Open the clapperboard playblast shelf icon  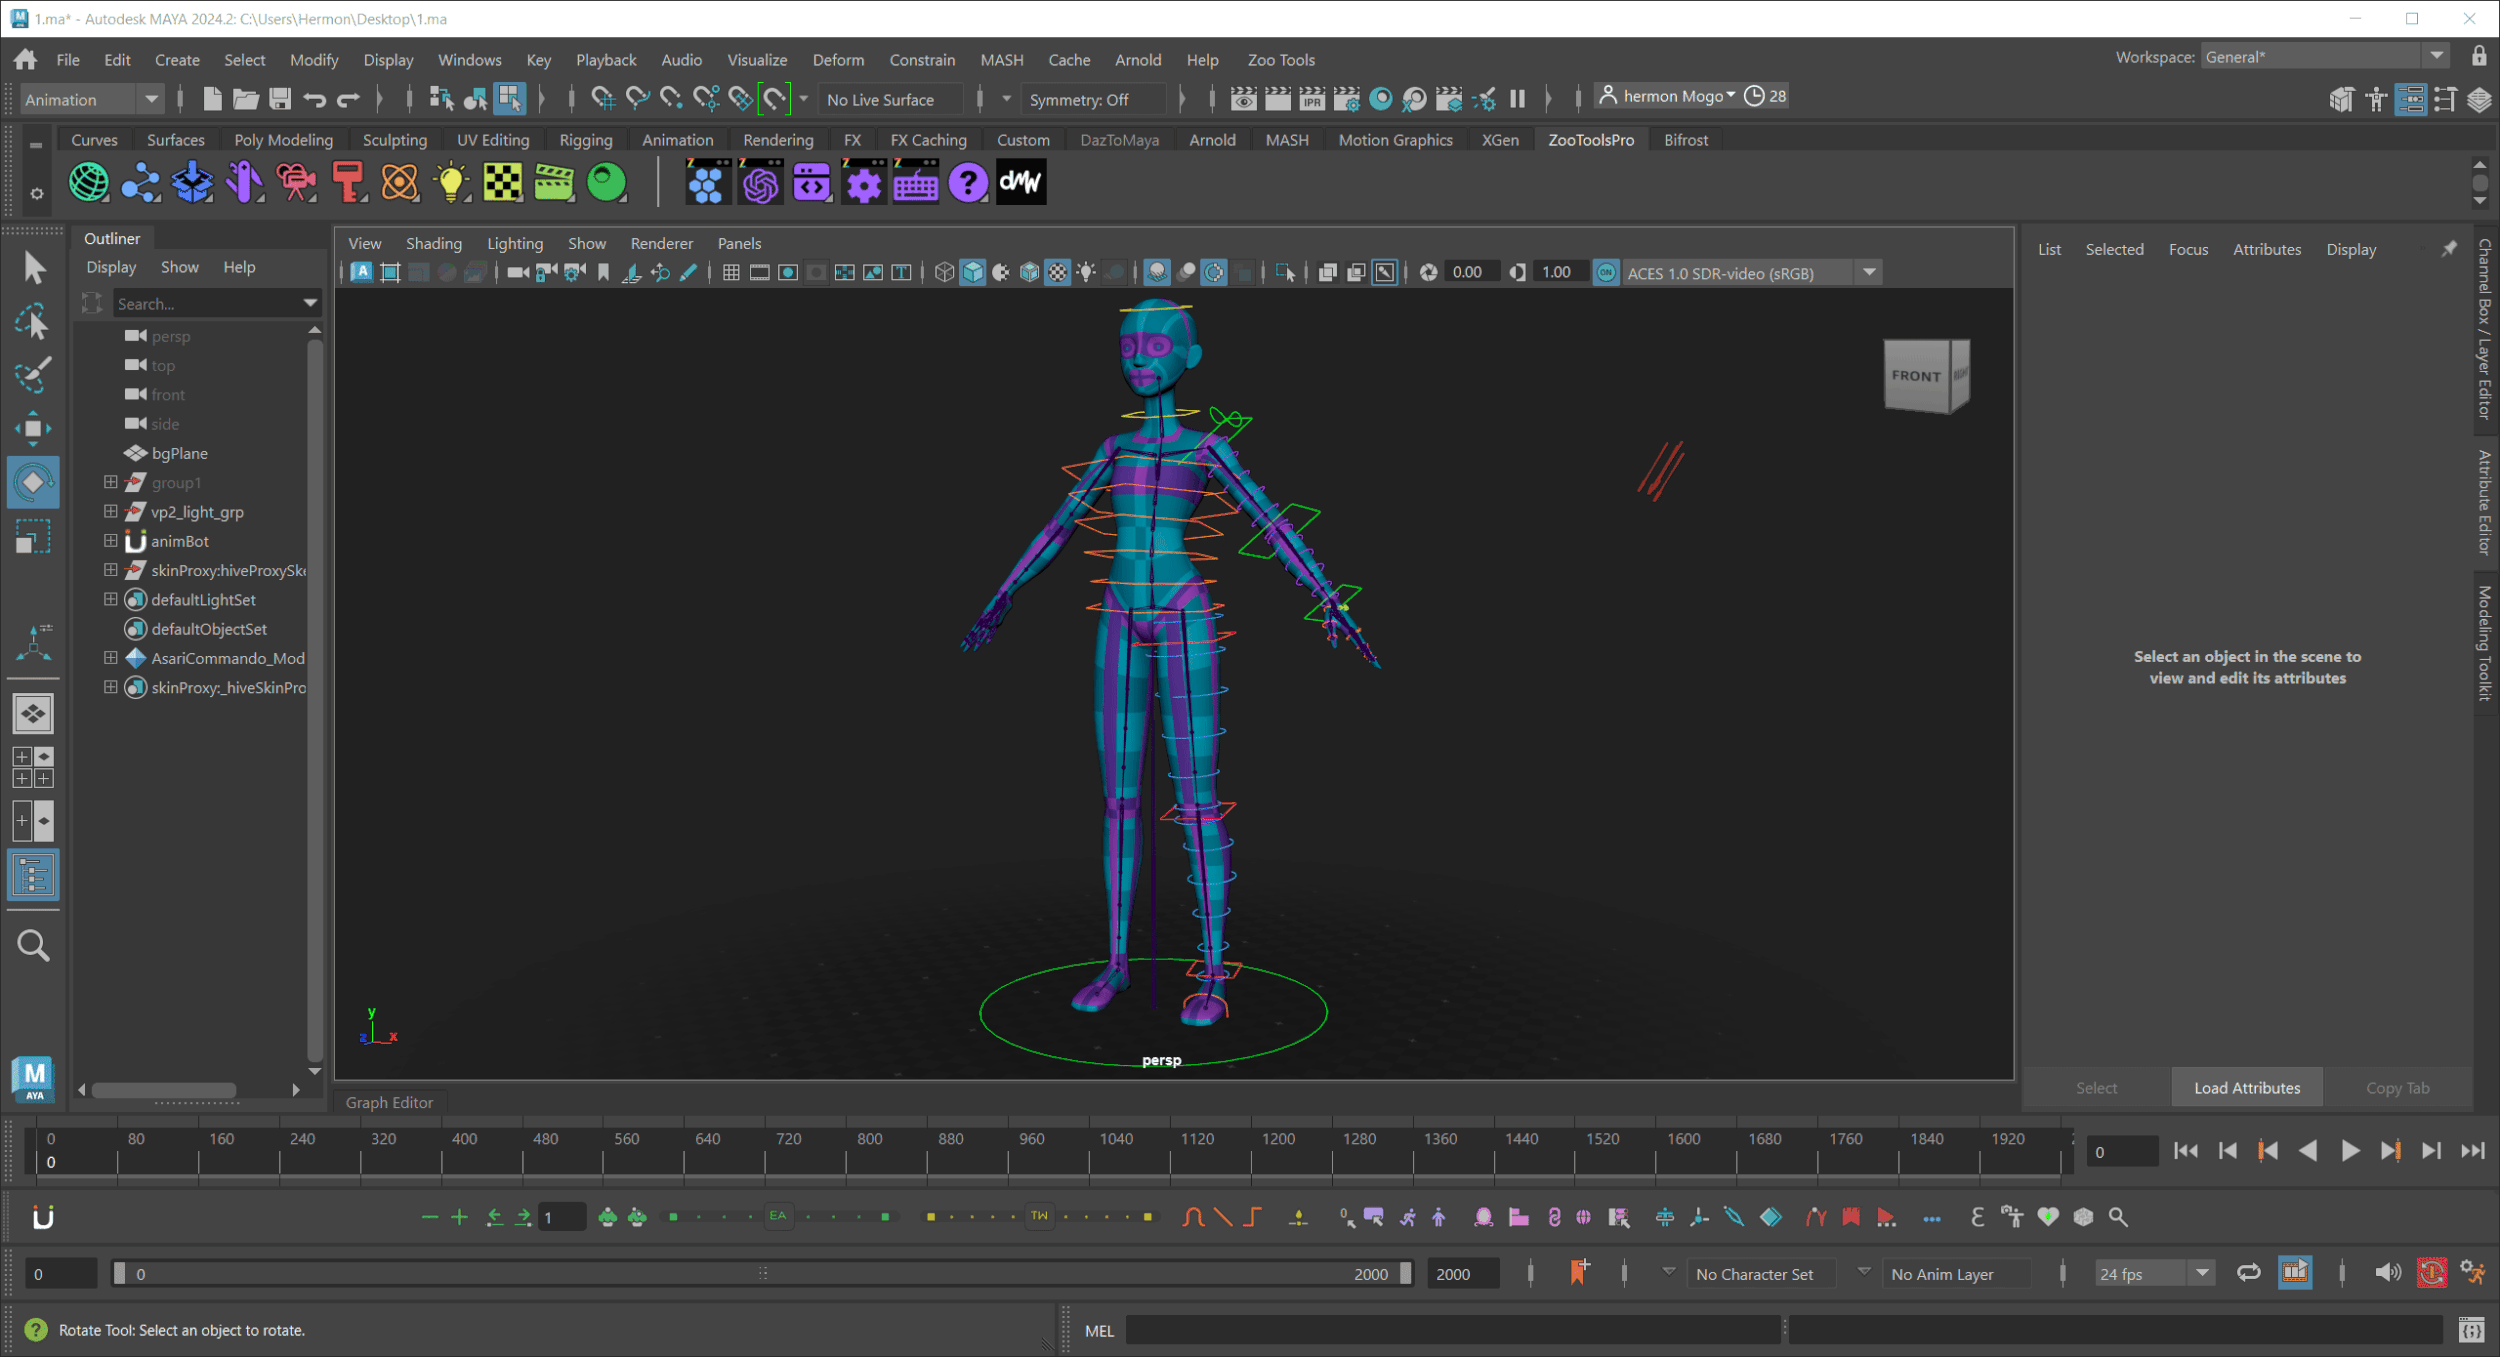pos(555,182)
